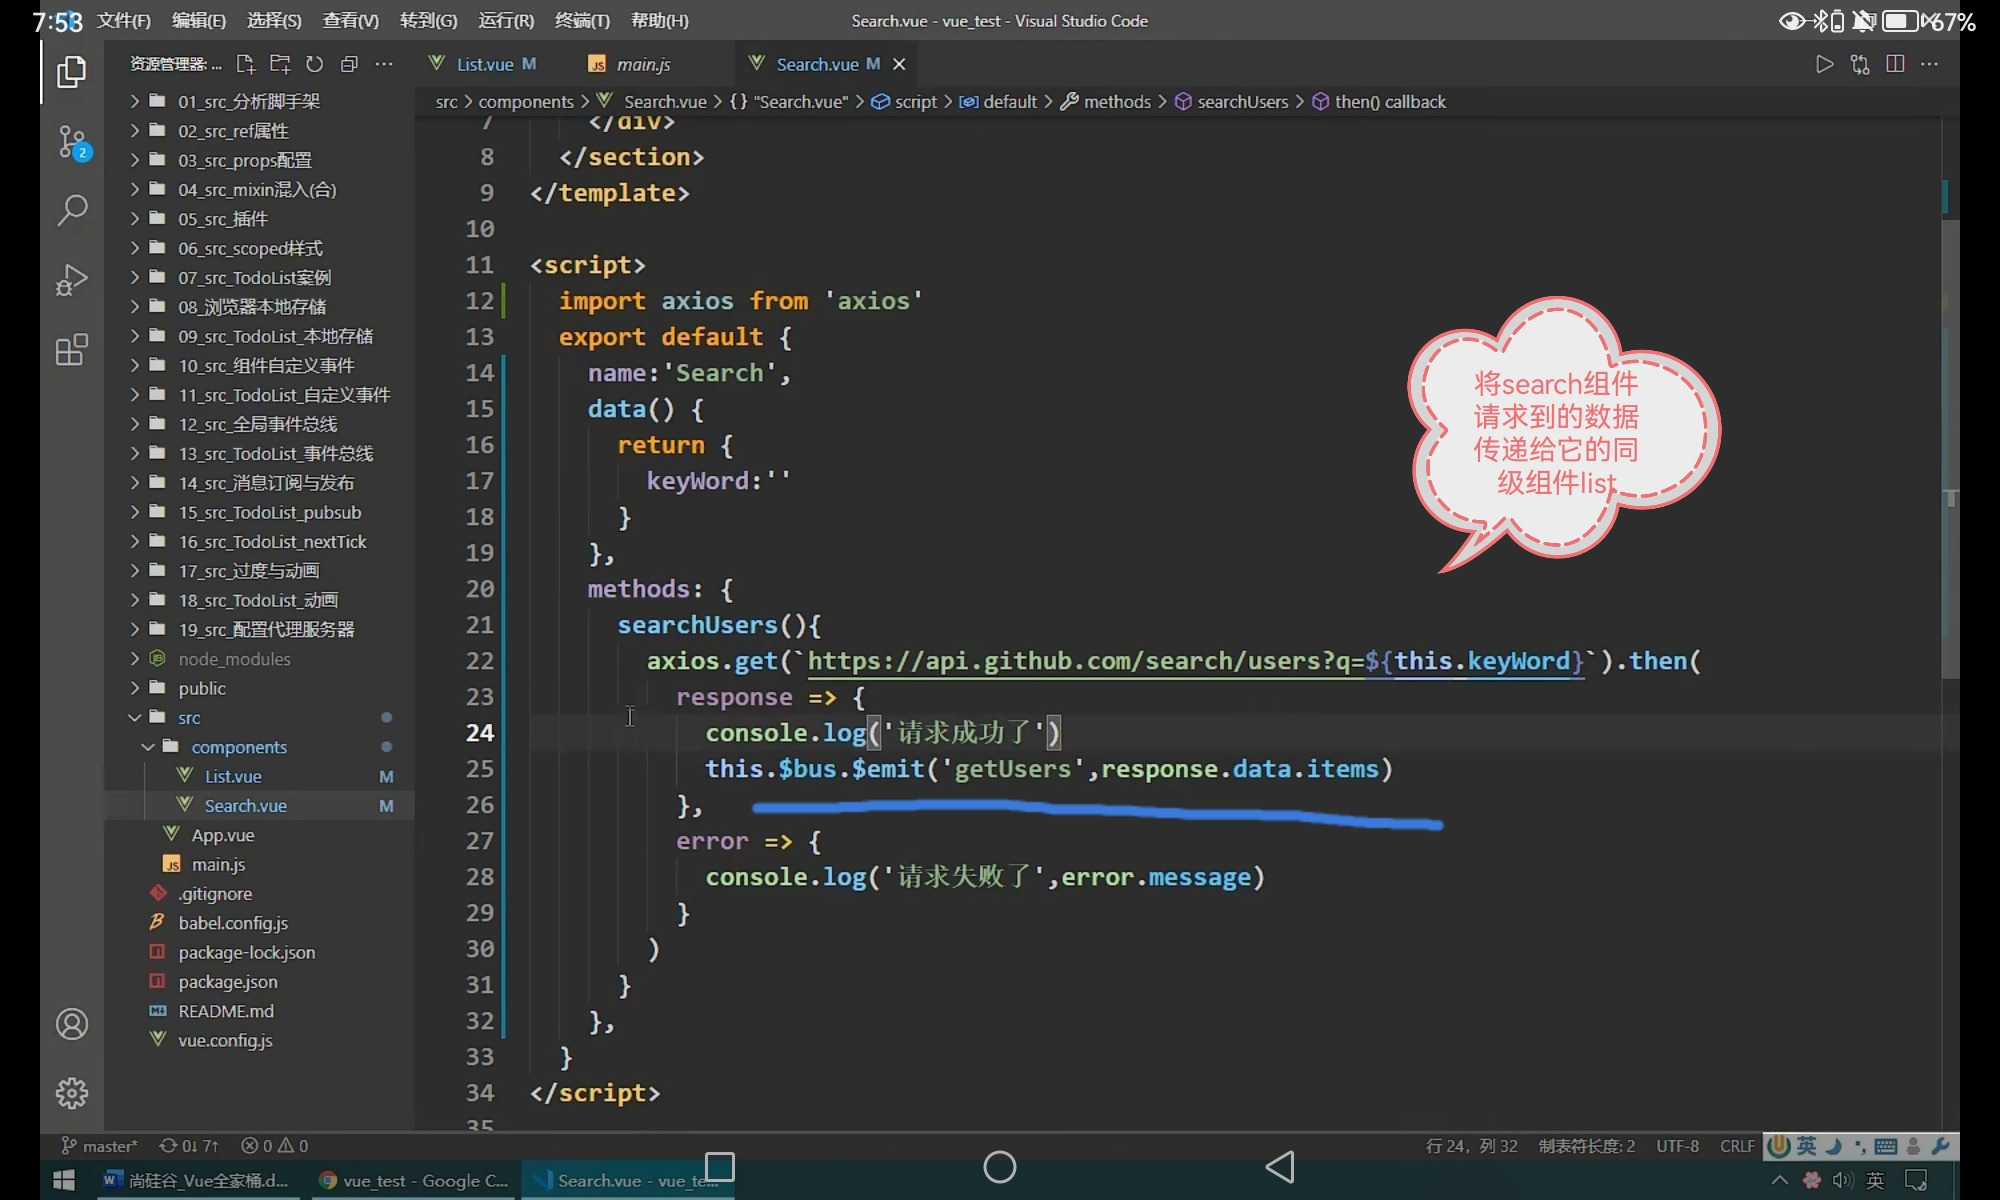Click the master branch status item

coord(100,1145)
